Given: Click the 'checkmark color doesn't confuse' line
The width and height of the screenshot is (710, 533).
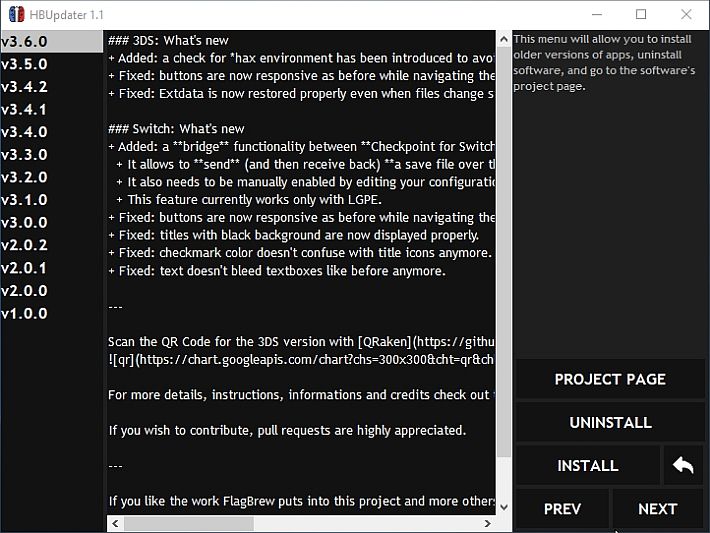Looking at the screenshot, I should tap(300, 253).
